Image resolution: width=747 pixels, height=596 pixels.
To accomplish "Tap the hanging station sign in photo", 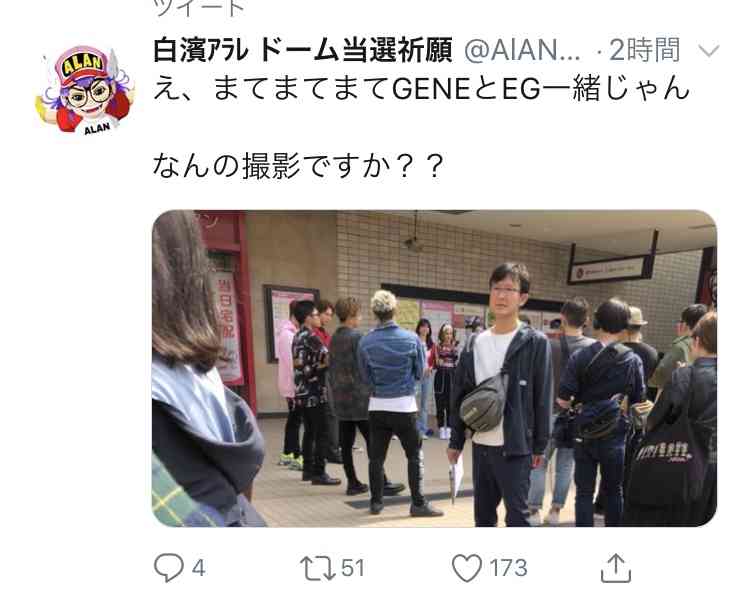I will coord(612,267).
